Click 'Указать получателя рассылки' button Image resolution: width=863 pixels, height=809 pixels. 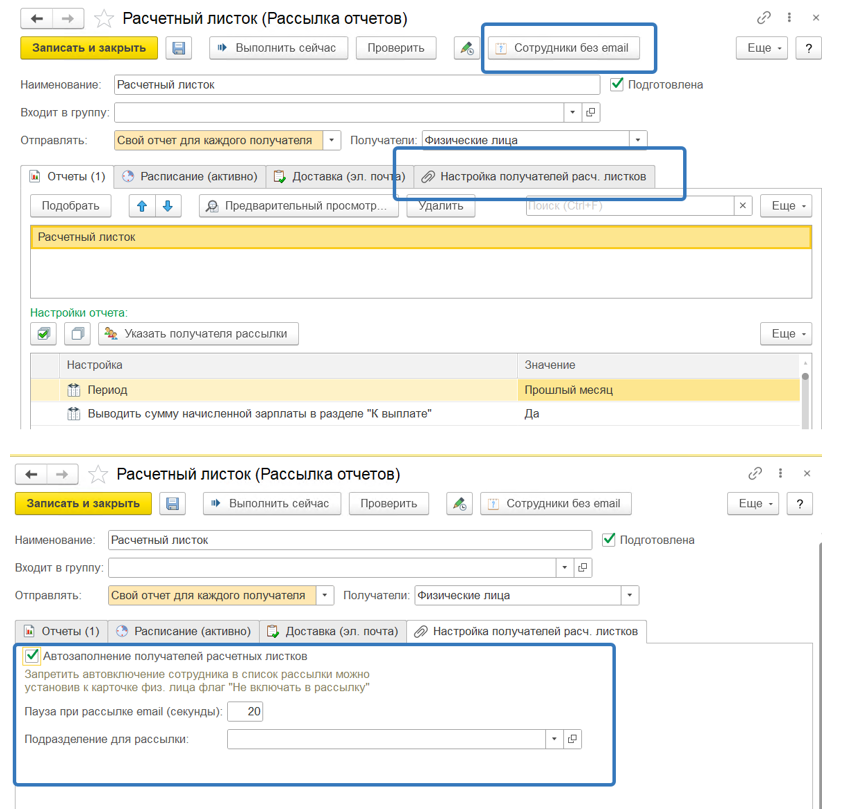click(x=198, y=334)
